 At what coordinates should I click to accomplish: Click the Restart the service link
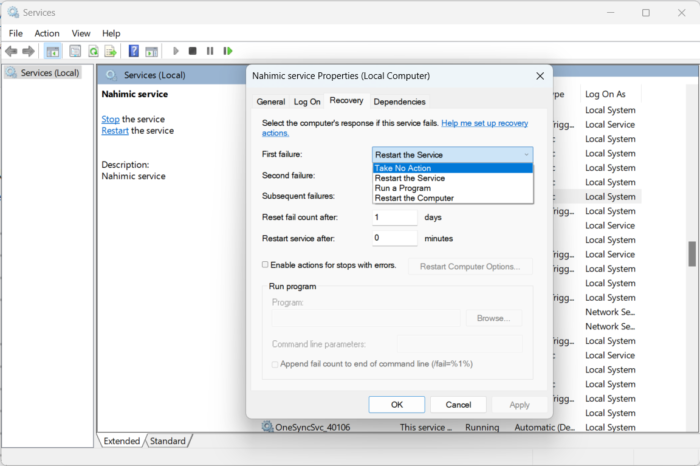pyautogui.click(x=115, y=131)
